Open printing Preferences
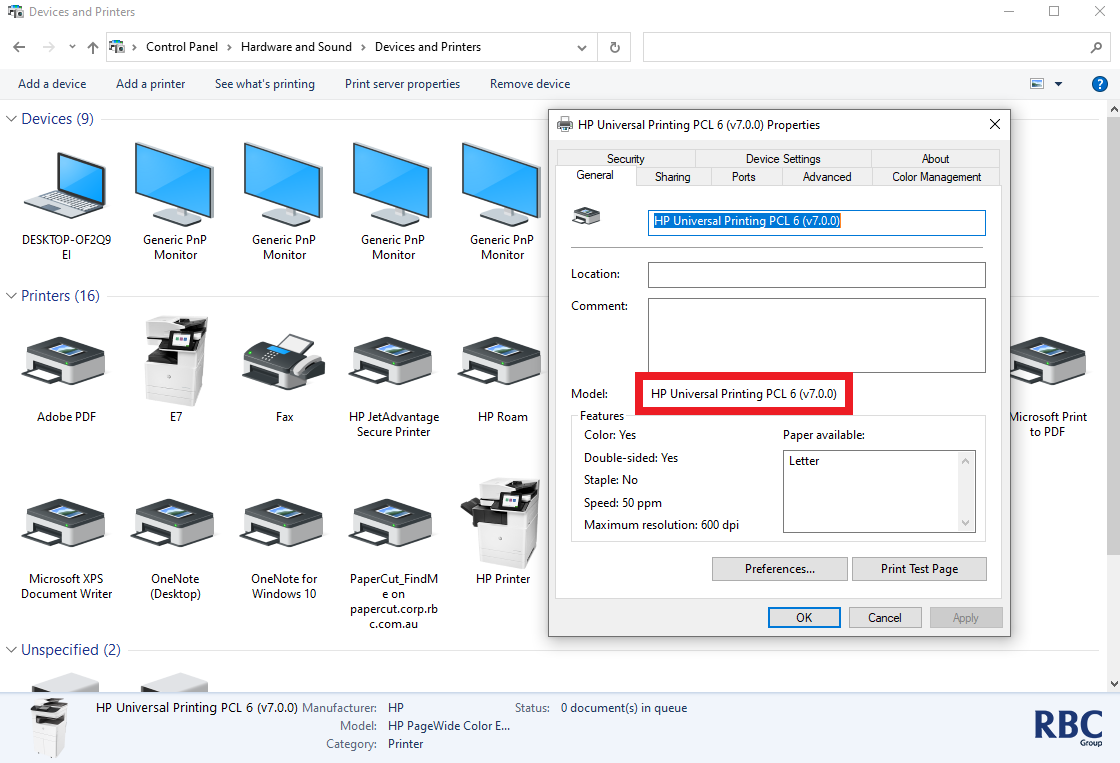The image size is (1120, 763). click(x=779, y=568)
